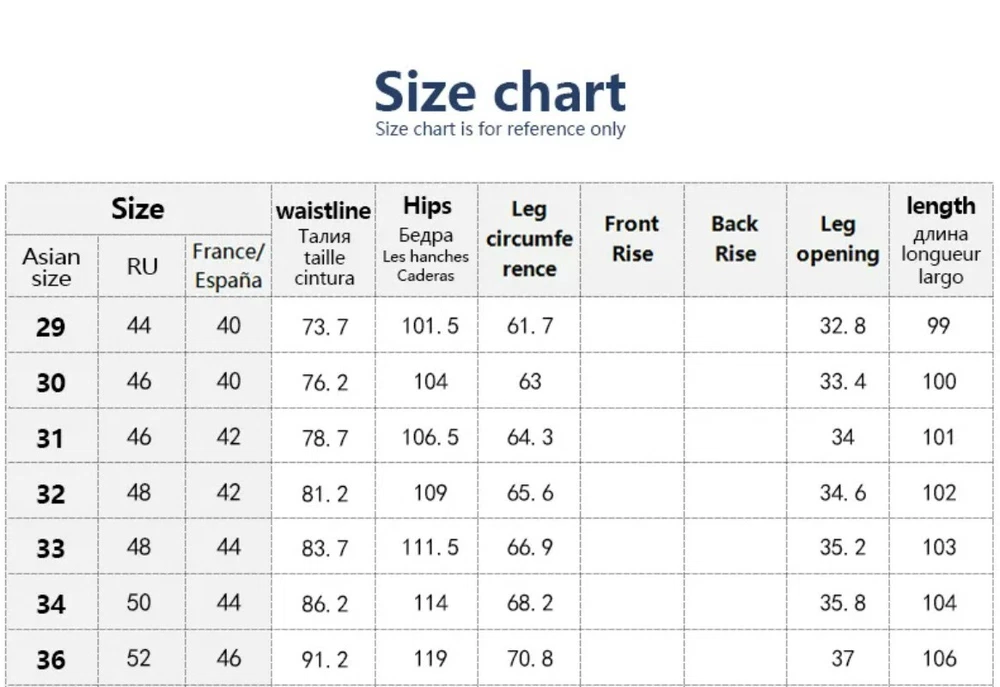
Task: Click the 'Front Rise' column header
Action: 632,239
